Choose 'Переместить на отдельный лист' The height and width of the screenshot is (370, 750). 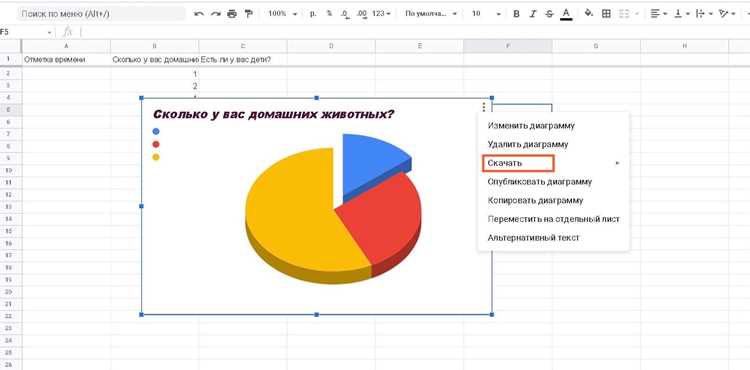tap(553, 219)
